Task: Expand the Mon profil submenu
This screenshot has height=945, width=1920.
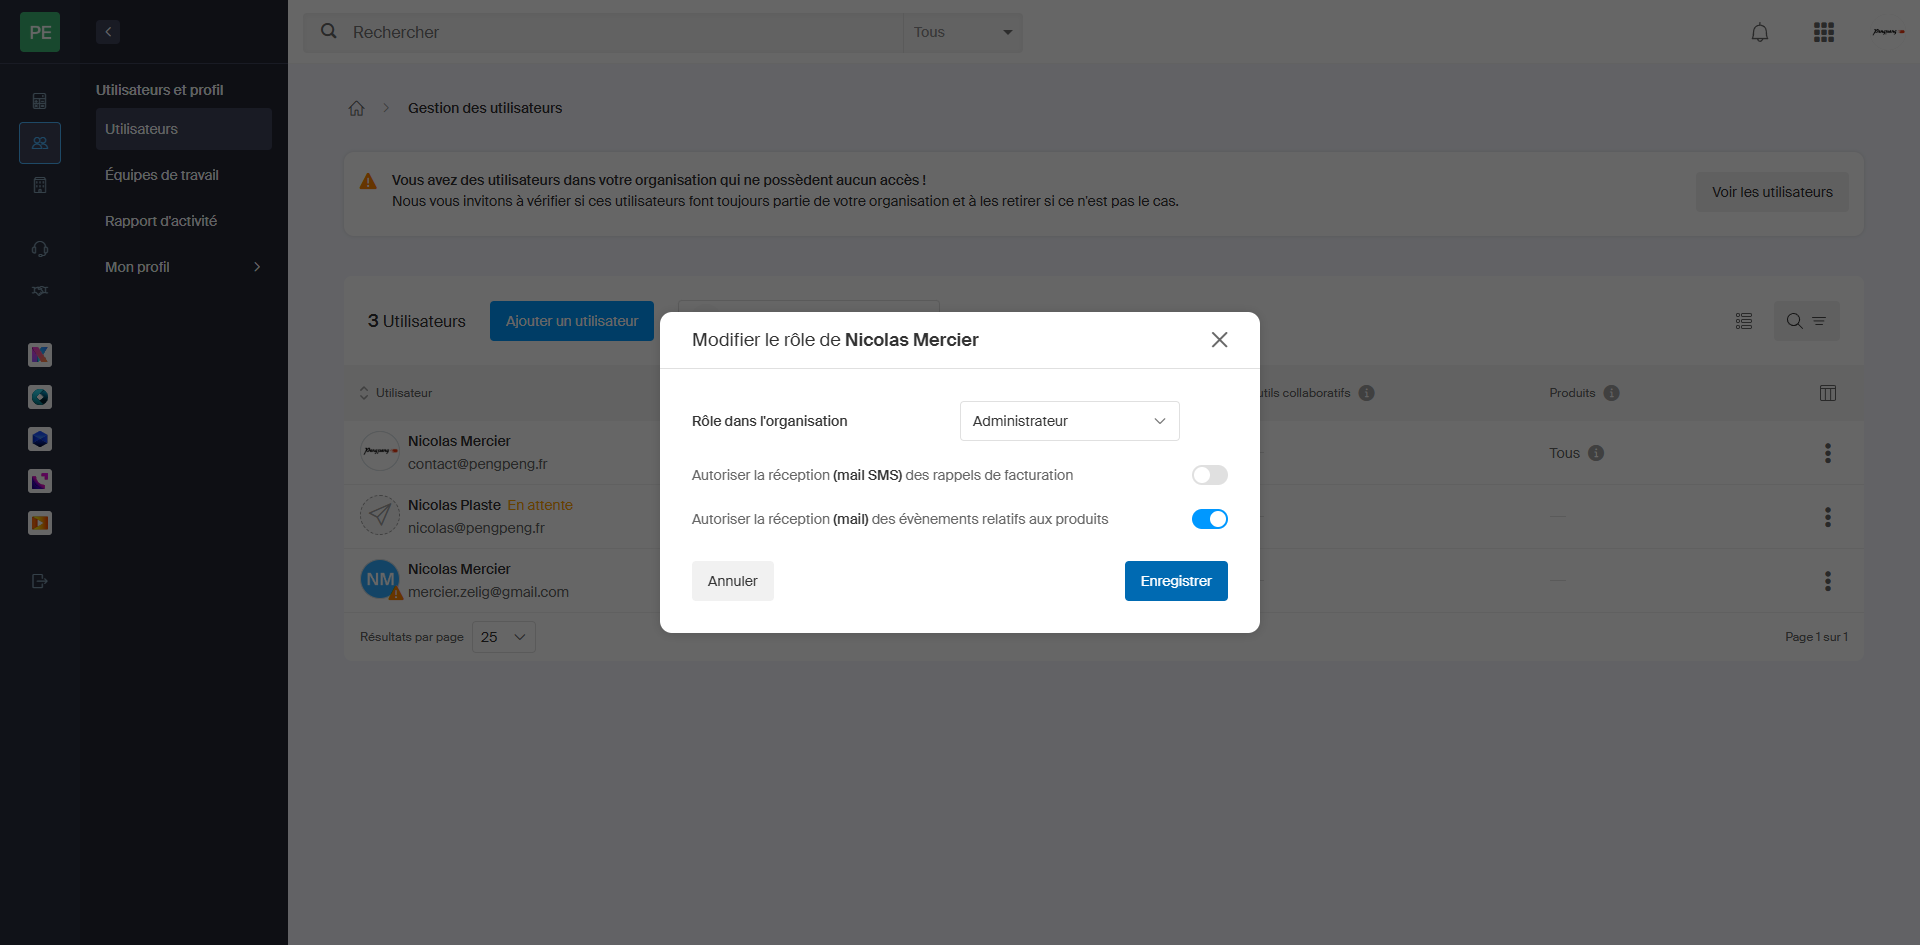Action: pos(184,267)
